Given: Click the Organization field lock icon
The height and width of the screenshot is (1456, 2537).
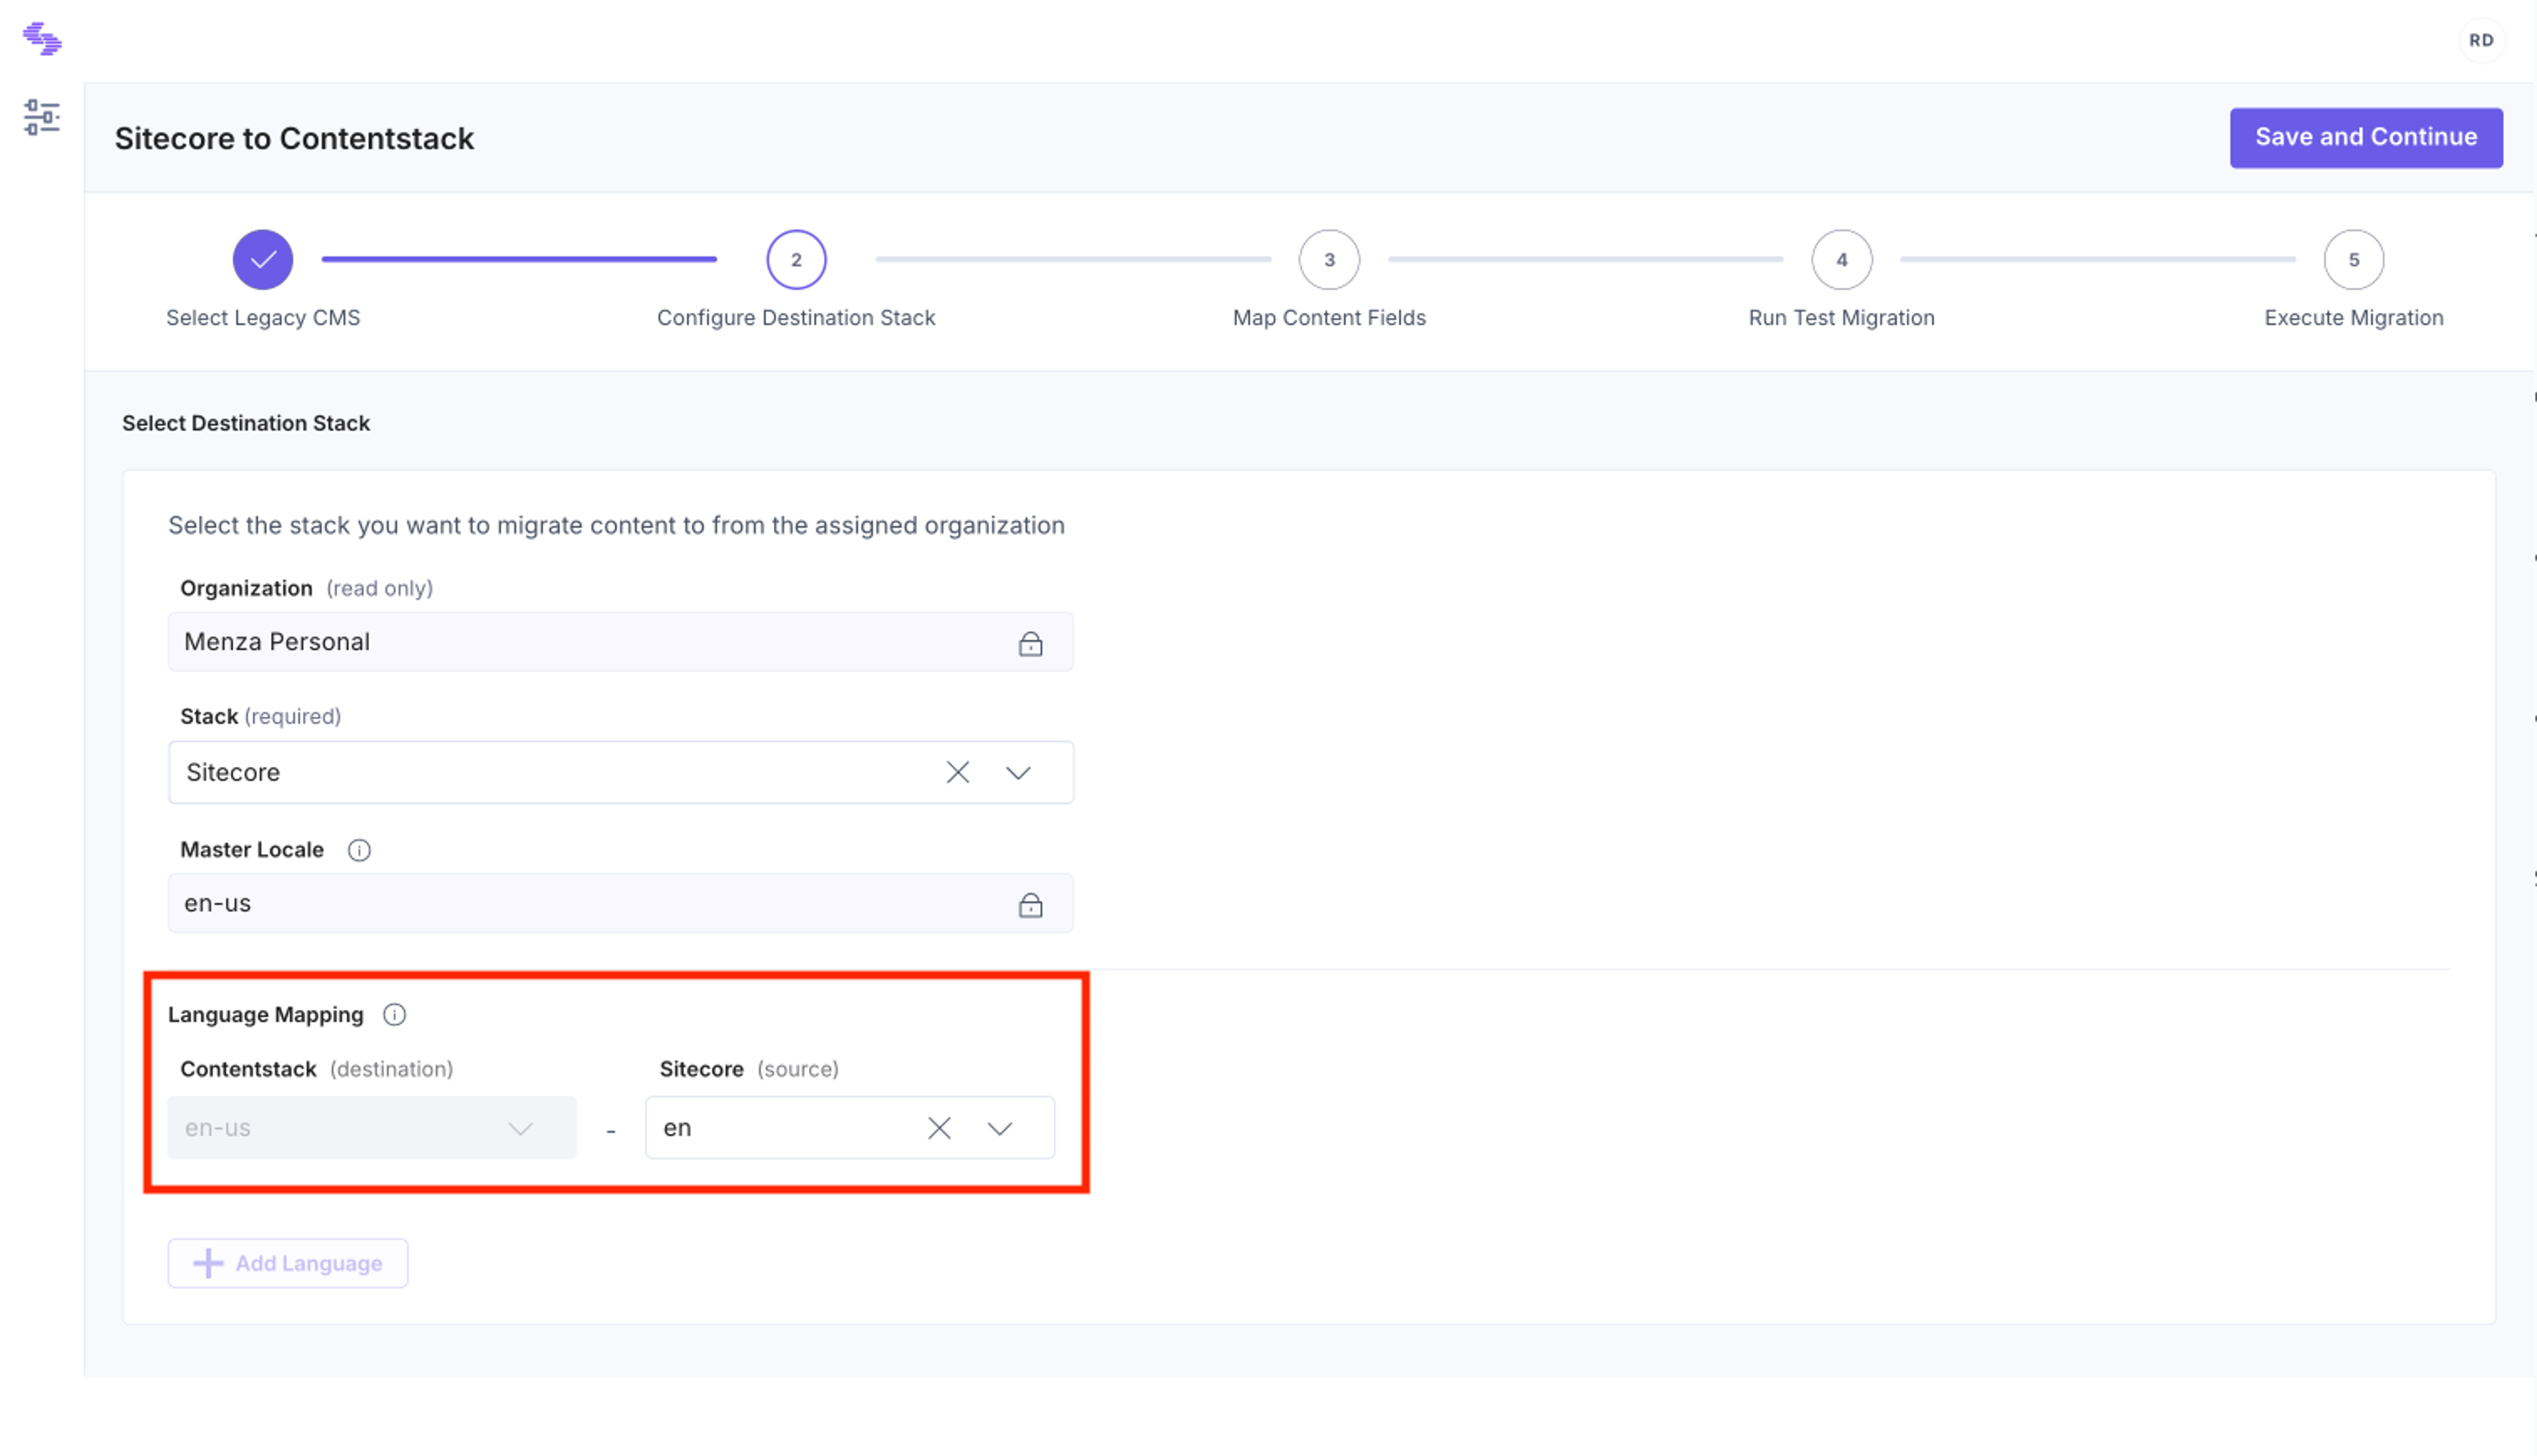Looking at the screenshot, I should pos(1030,643).
